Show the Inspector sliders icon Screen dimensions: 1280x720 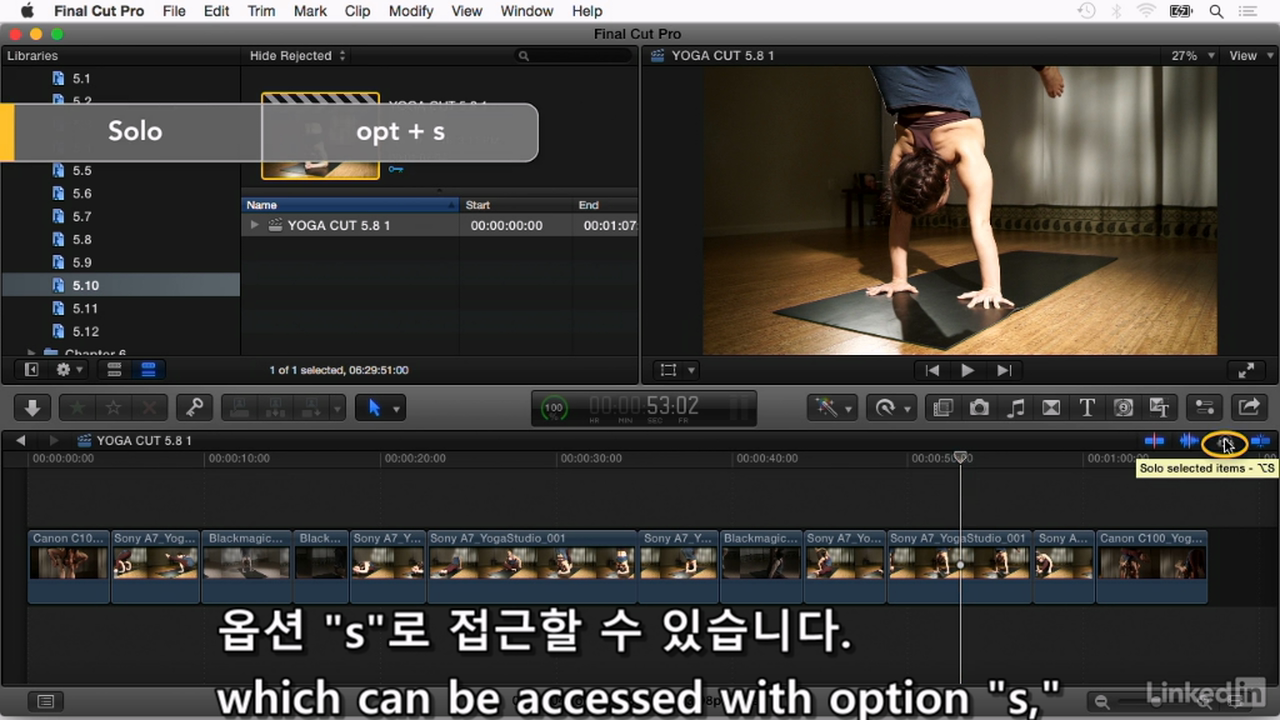click(x=1204, y=407)
